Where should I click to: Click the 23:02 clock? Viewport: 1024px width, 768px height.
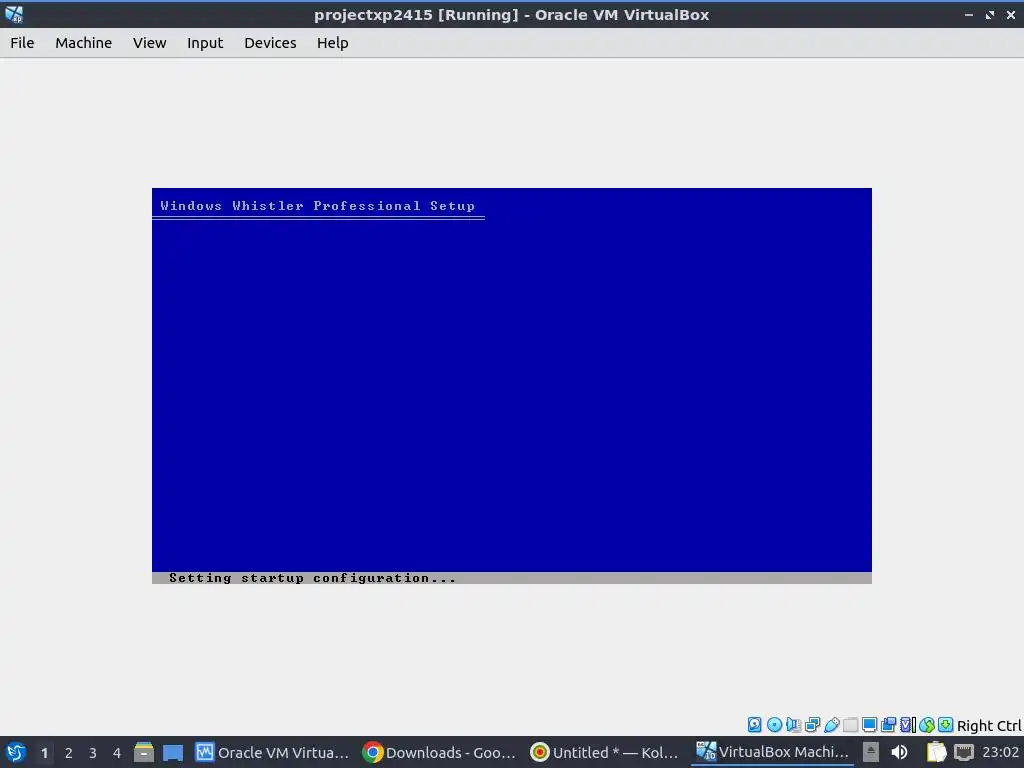(x=1000, y=752)
